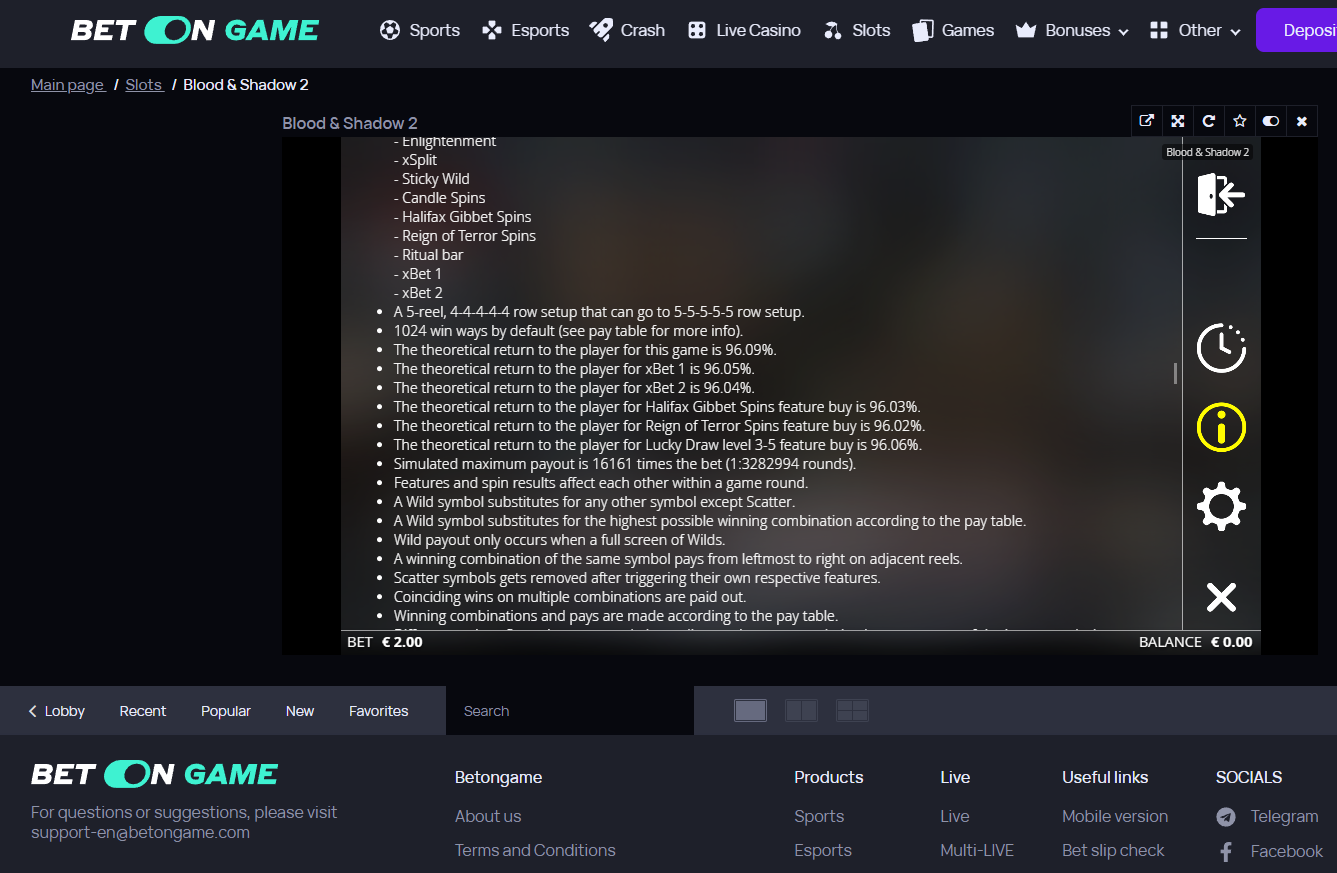Go to Main page breadcrumb
The image size is (1337, 873).
67,85
